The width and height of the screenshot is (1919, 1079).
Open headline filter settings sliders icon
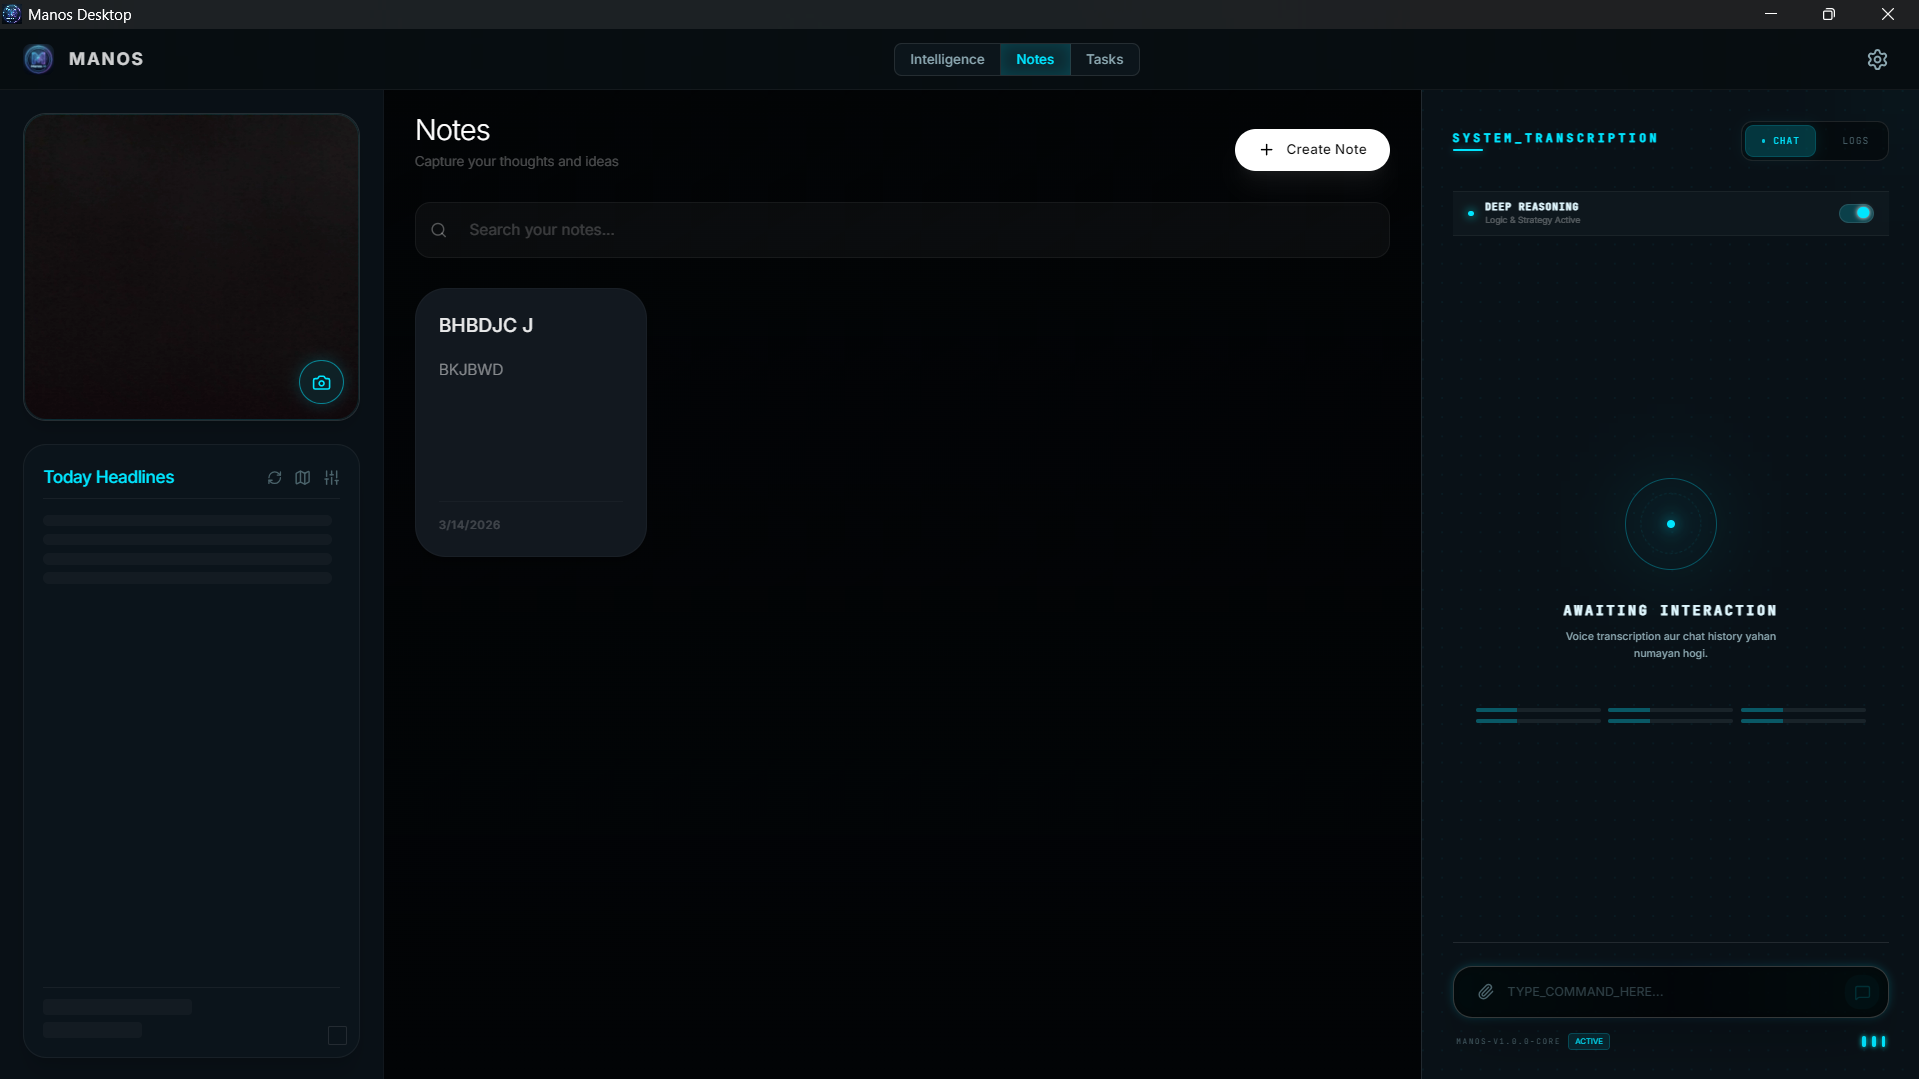pos(332,478)
